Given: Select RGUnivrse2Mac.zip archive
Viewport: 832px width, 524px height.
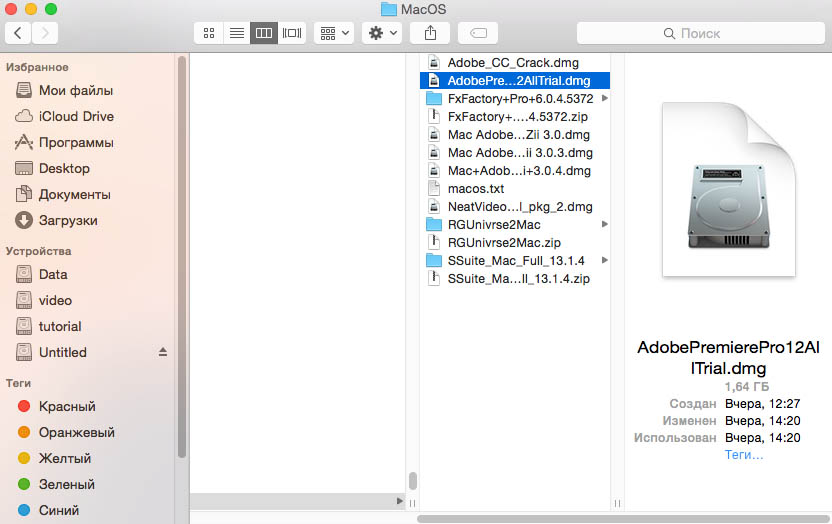Looking at the screenshot, I should (514, 243).
